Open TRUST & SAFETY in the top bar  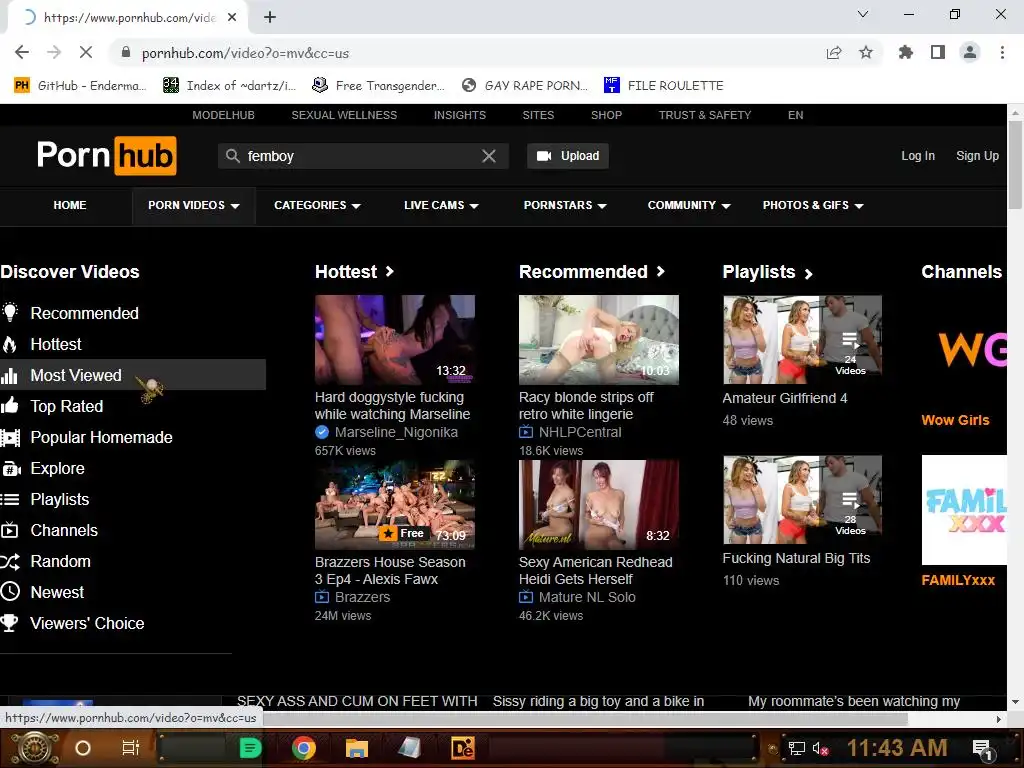(705, 115)
